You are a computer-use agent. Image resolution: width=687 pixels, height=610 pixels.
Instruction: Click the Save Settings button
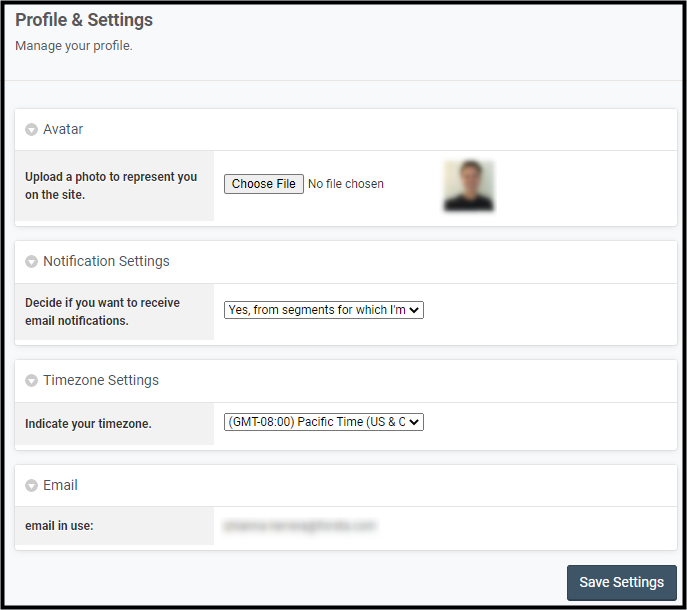tap(622, 582)
